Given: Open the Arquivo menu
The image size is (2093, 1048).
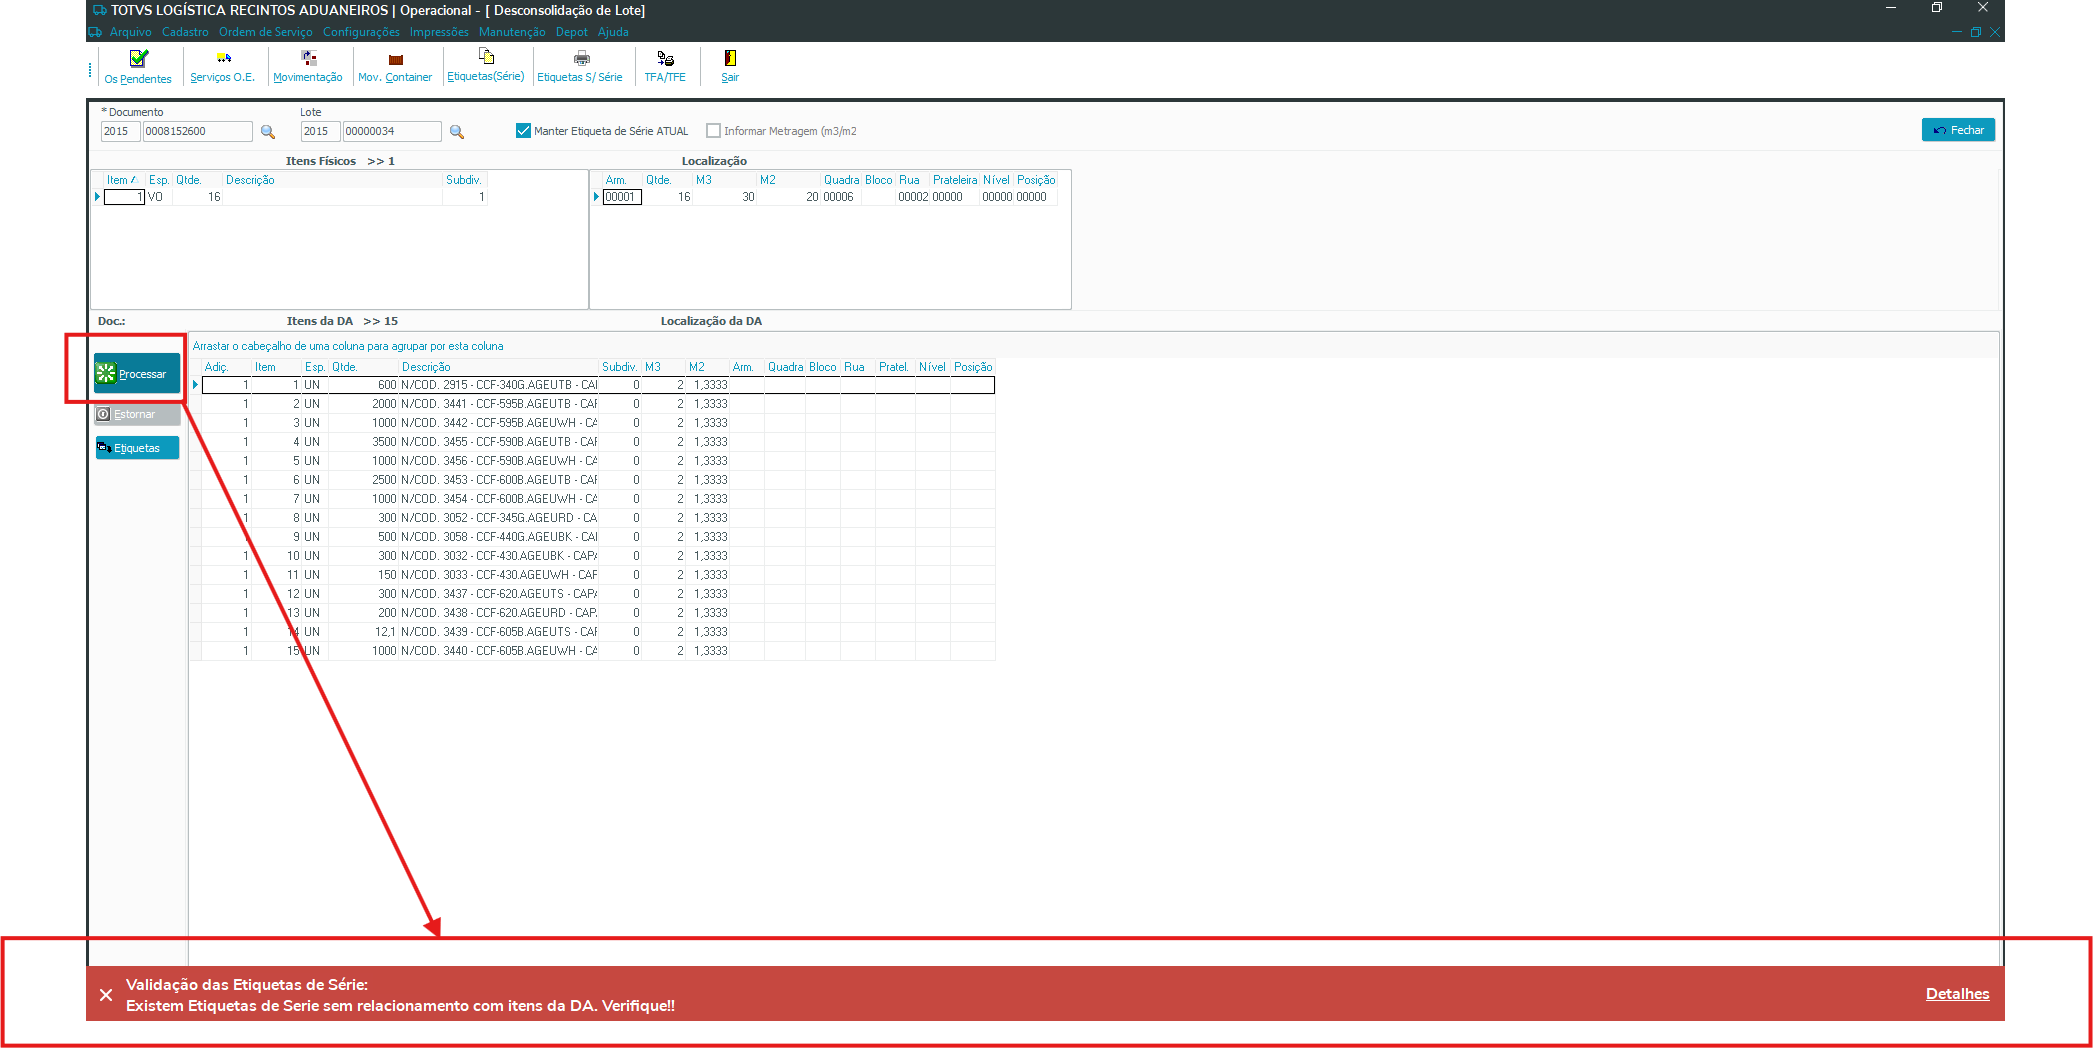Looking at the screenshot, I should click(x=131, y=32).
